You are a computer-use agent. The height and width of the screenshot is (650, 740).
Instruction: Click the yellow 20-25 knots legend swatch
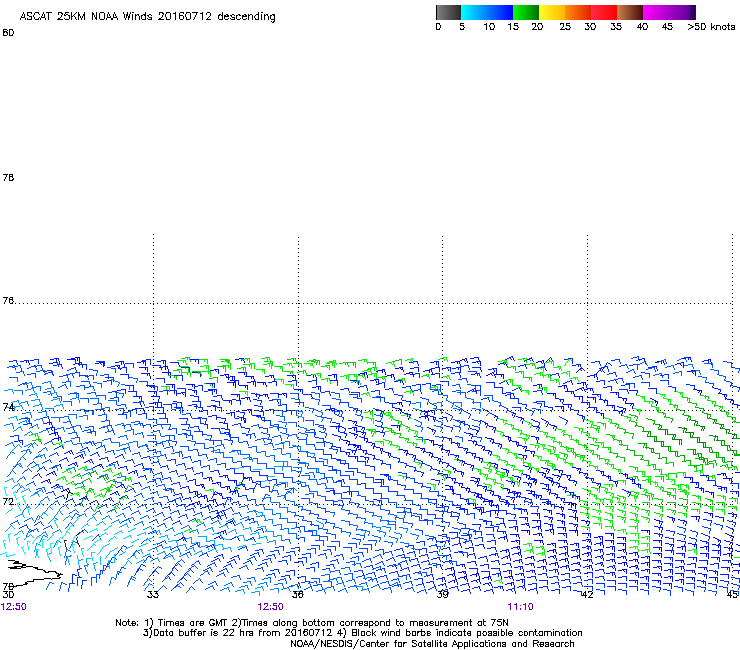[x=552, y=12]
